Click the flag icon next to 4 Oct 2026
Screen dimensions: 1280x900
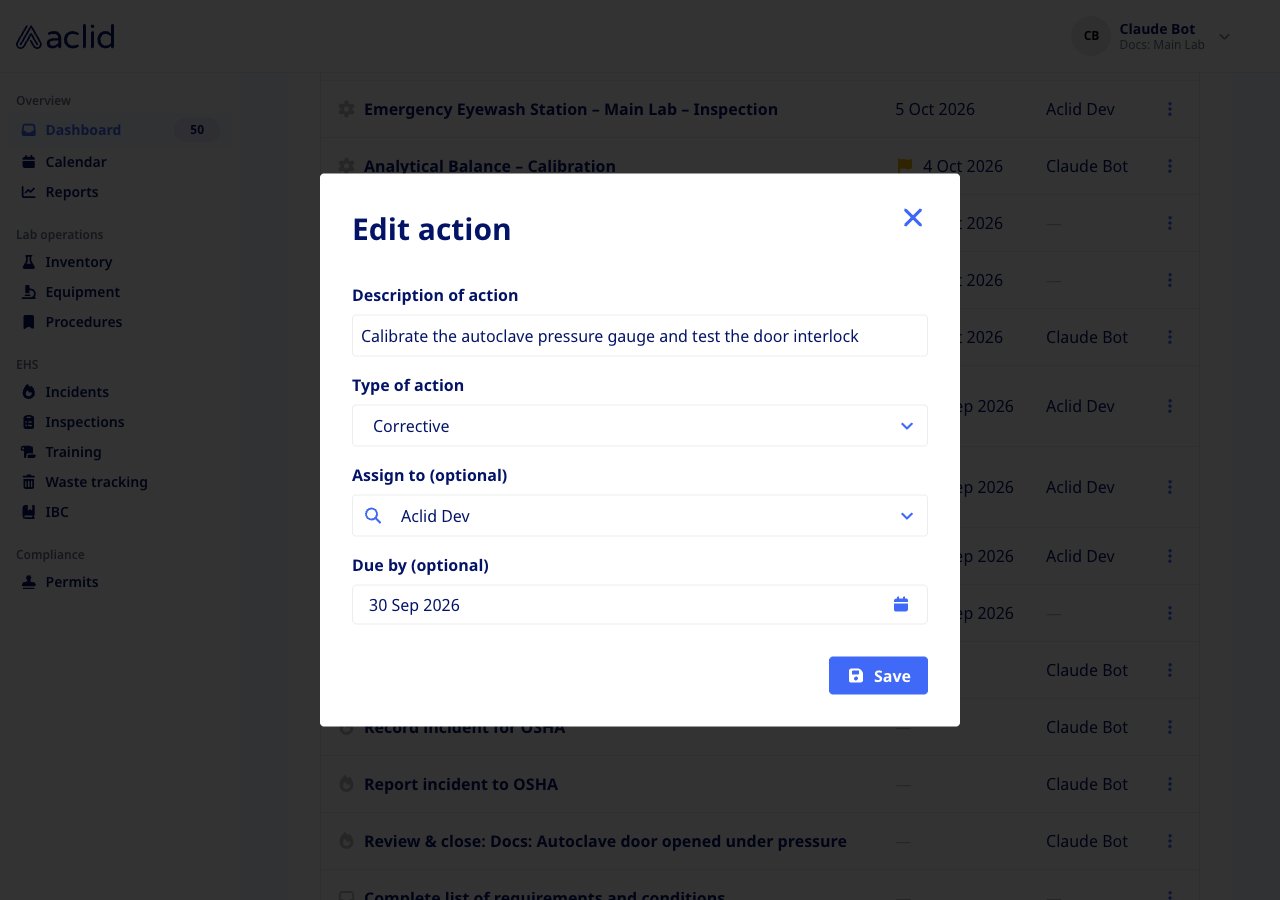(x=904, y=166)
